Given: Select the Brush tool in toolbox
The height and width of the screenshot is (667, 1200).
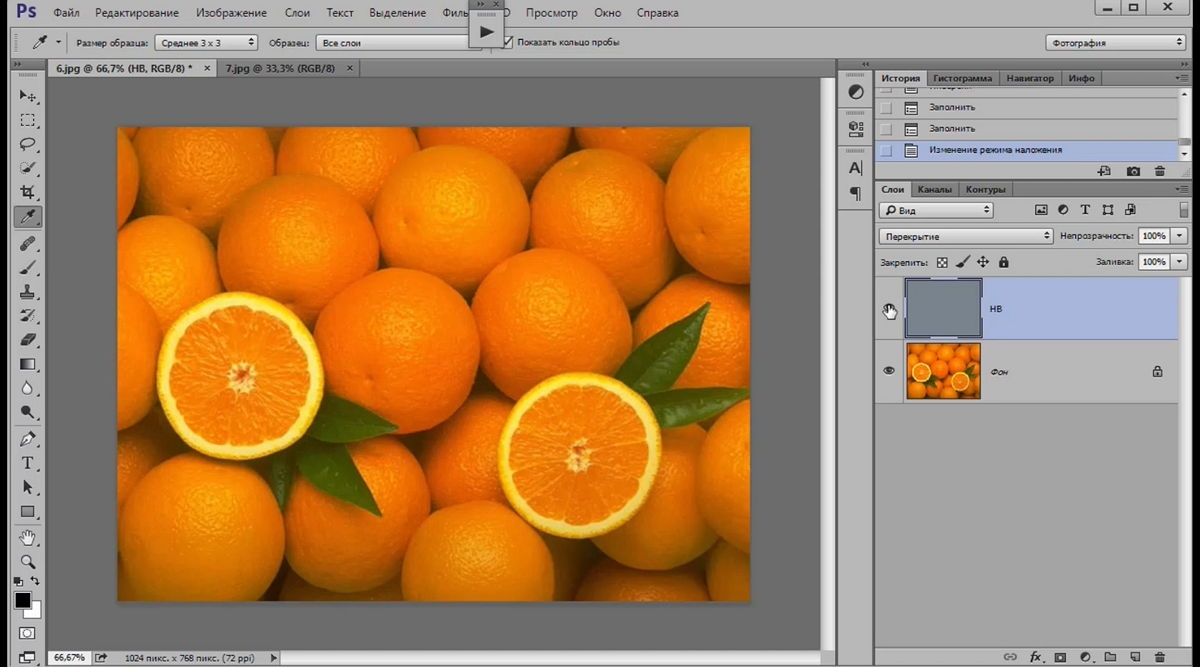Looking at the screenshot, I should (x=27, y=267).
